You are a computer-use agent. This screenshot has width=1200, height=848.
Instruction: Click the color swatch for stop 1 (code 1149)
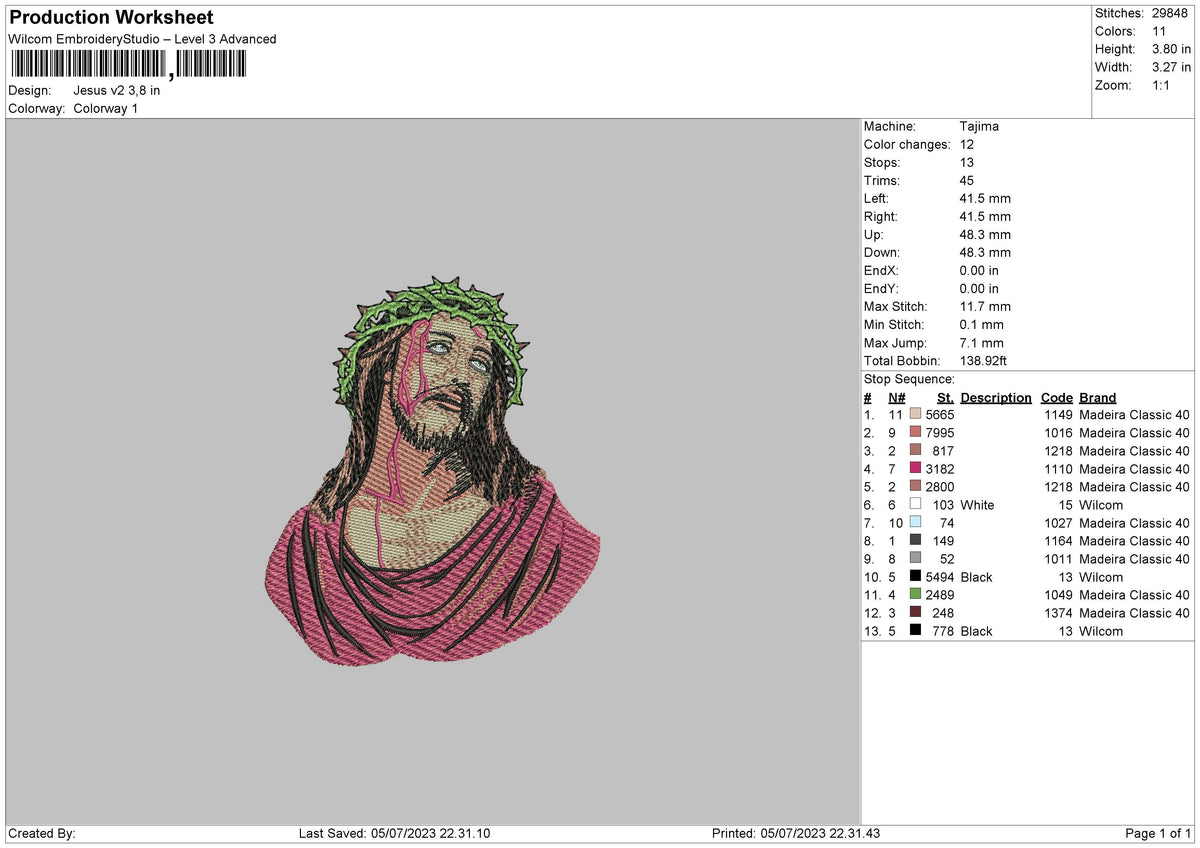coord(915,415)
